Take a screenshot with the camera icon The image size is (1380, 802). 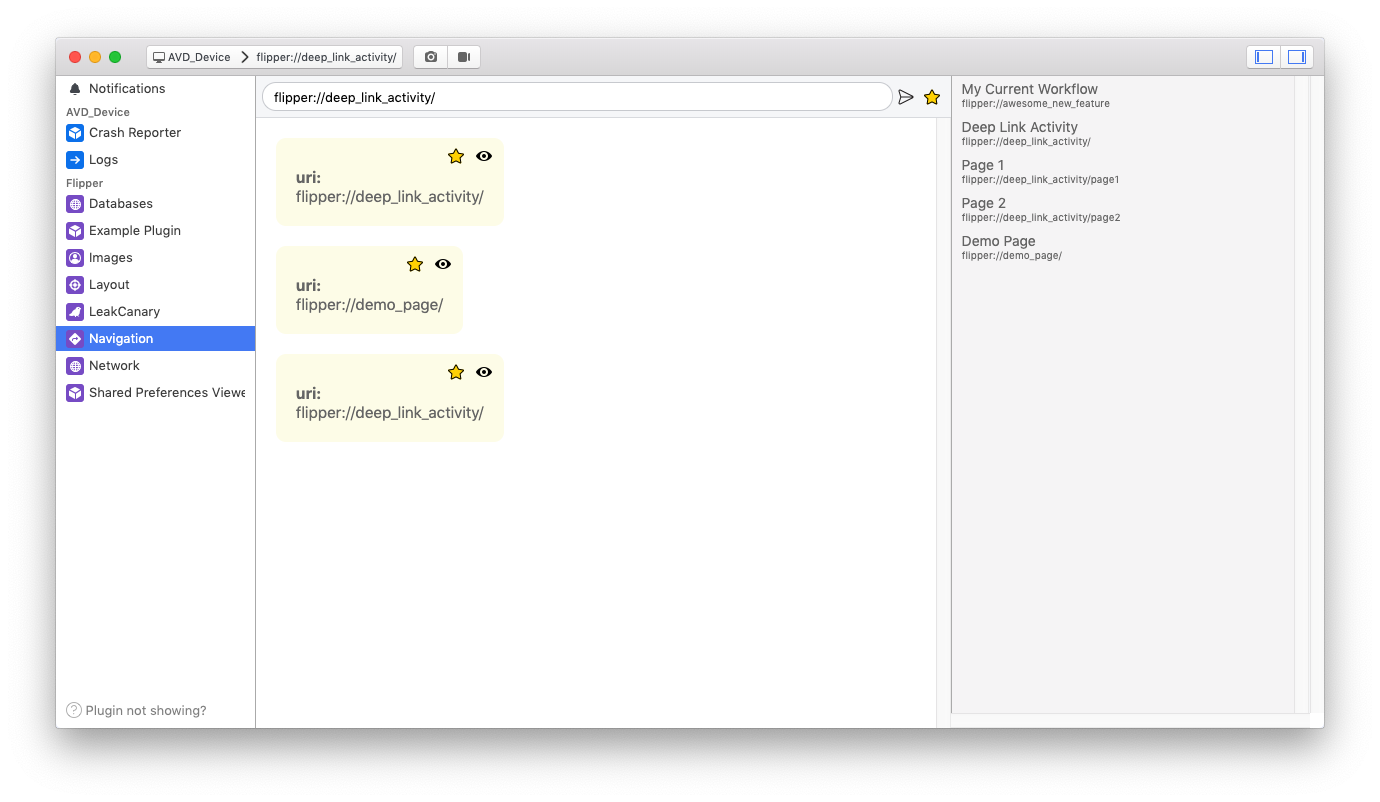[x=430, y=57]
